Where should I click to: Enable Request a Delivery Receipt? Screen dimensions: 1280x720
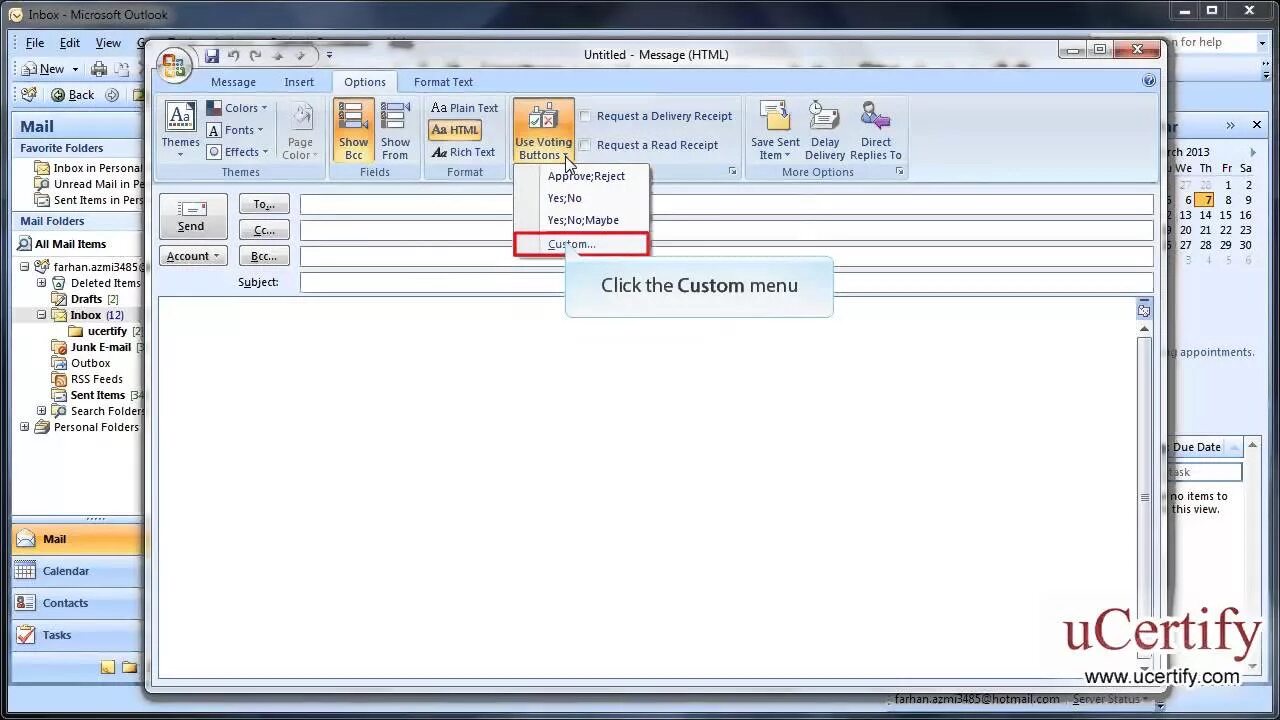(586, 116)
